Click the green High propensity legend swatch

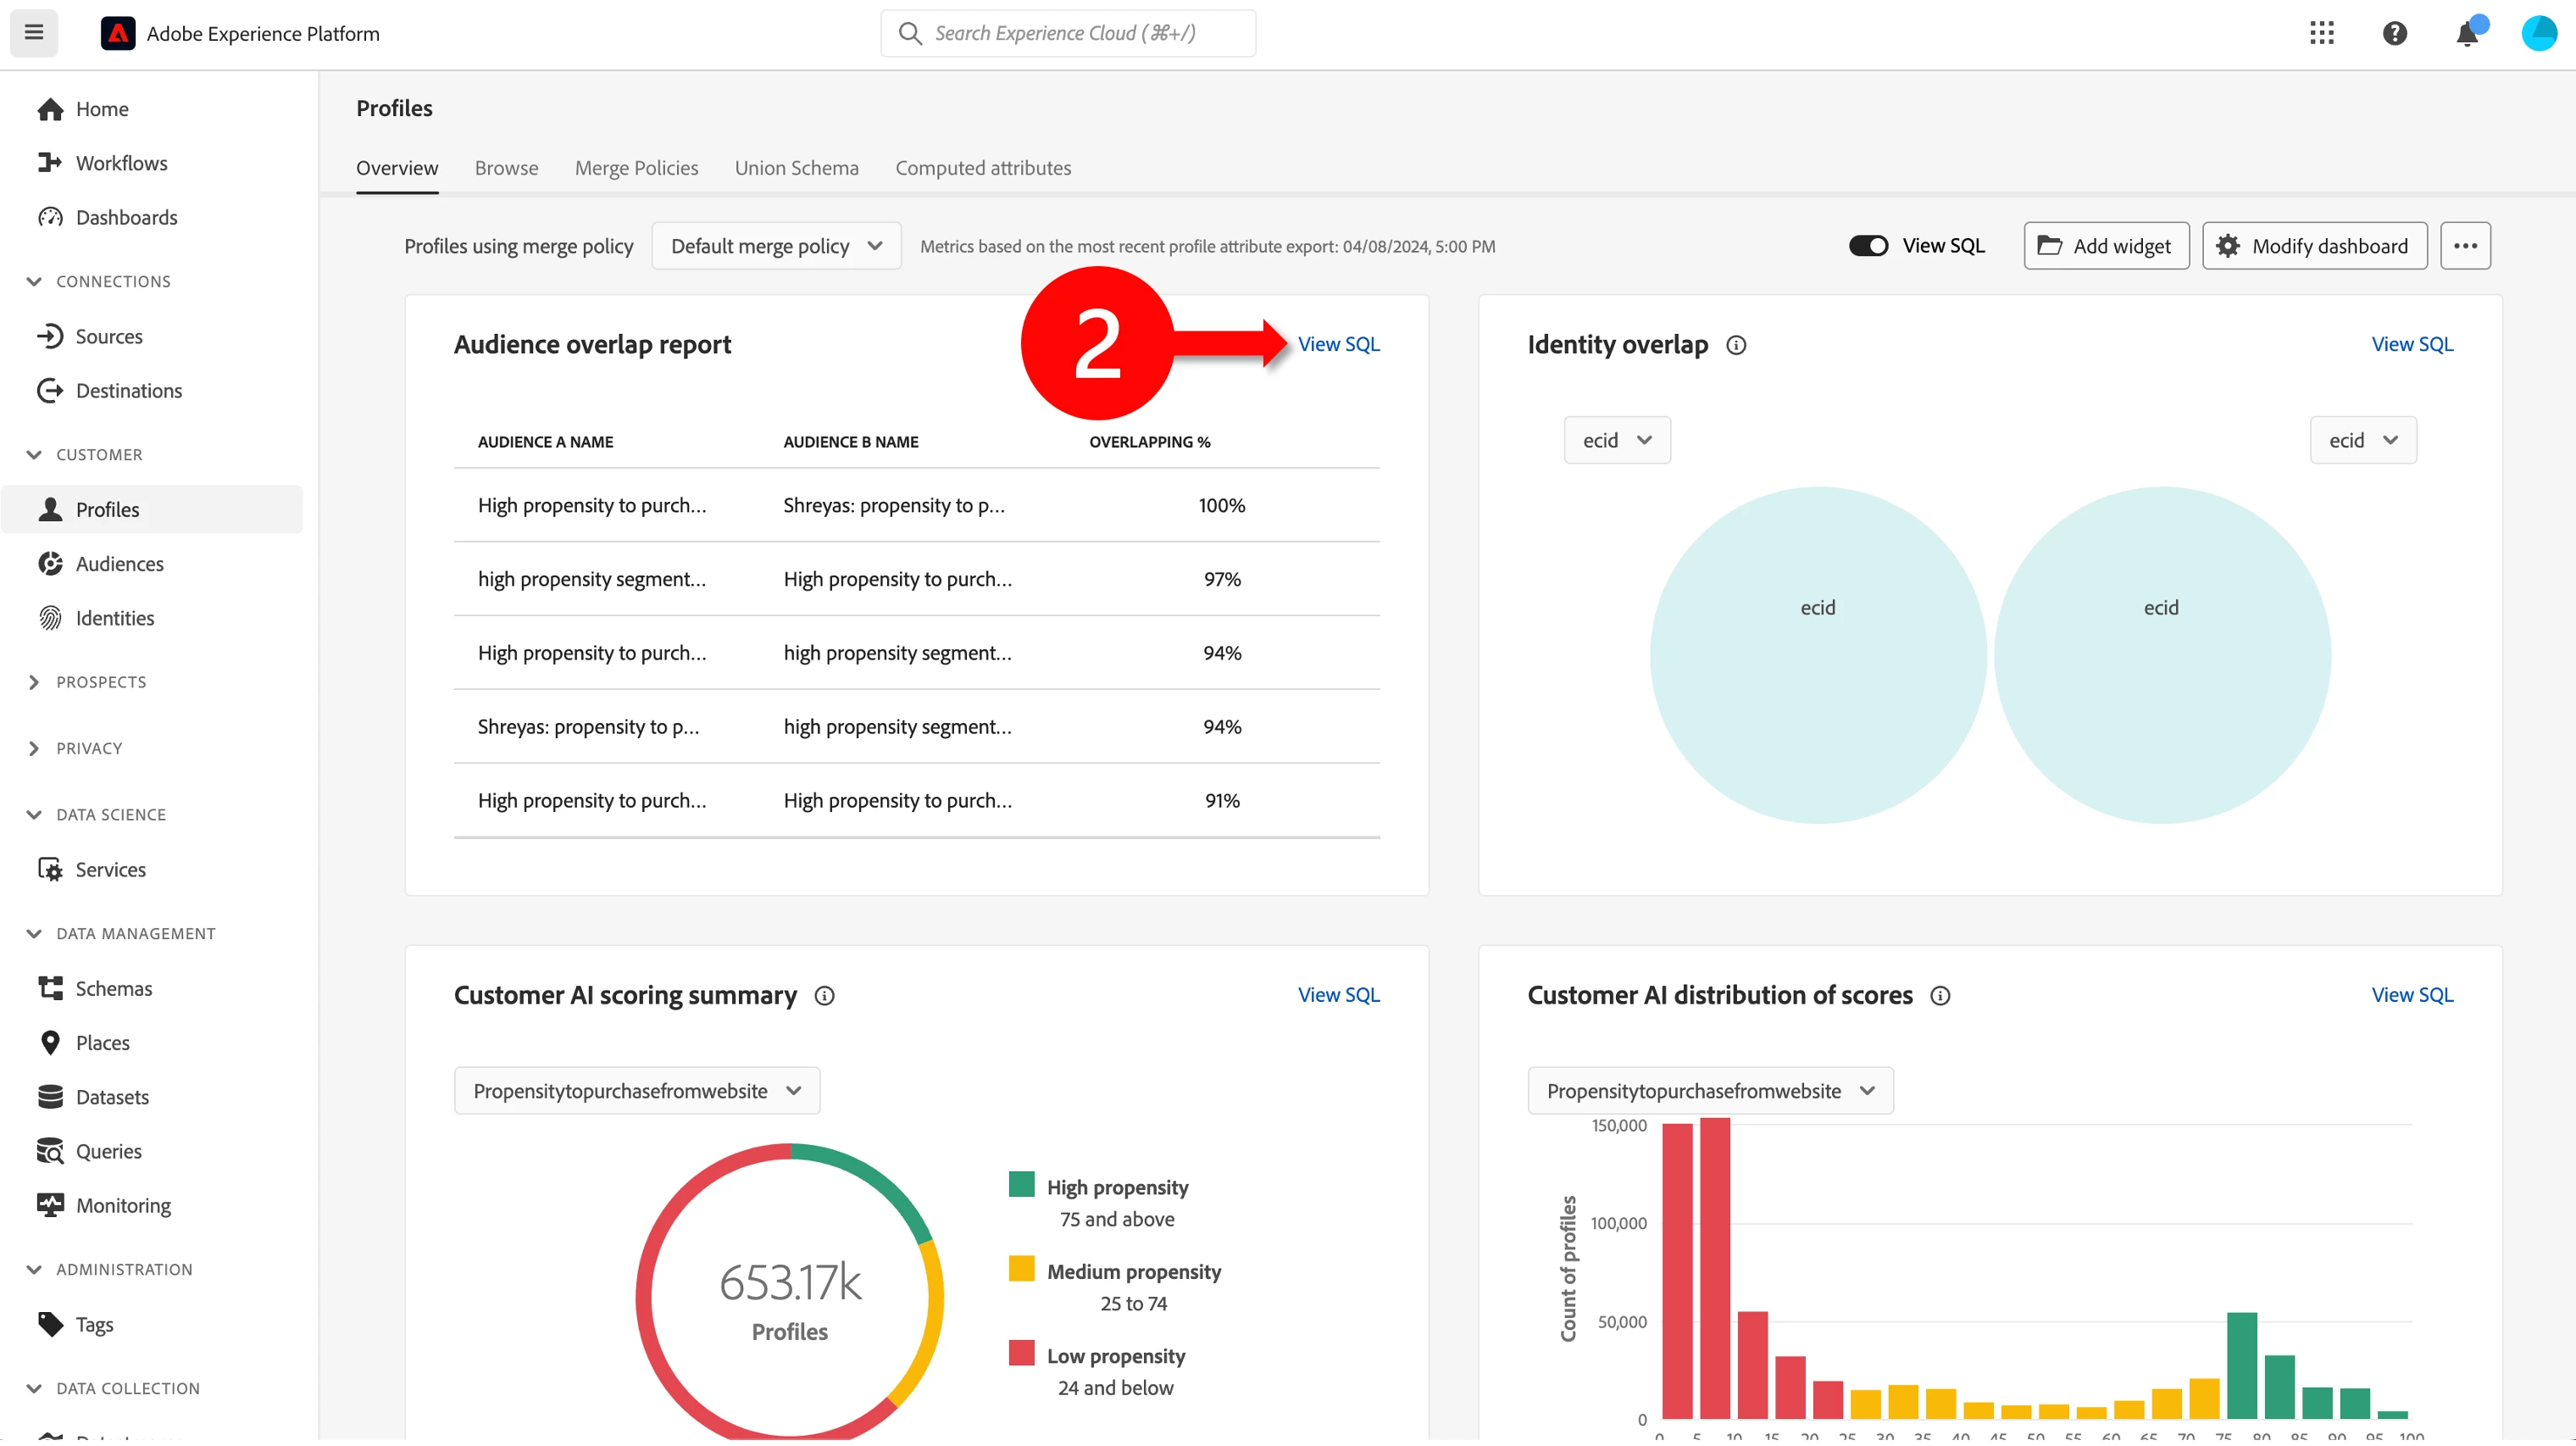click(x=1021, y=1185)
